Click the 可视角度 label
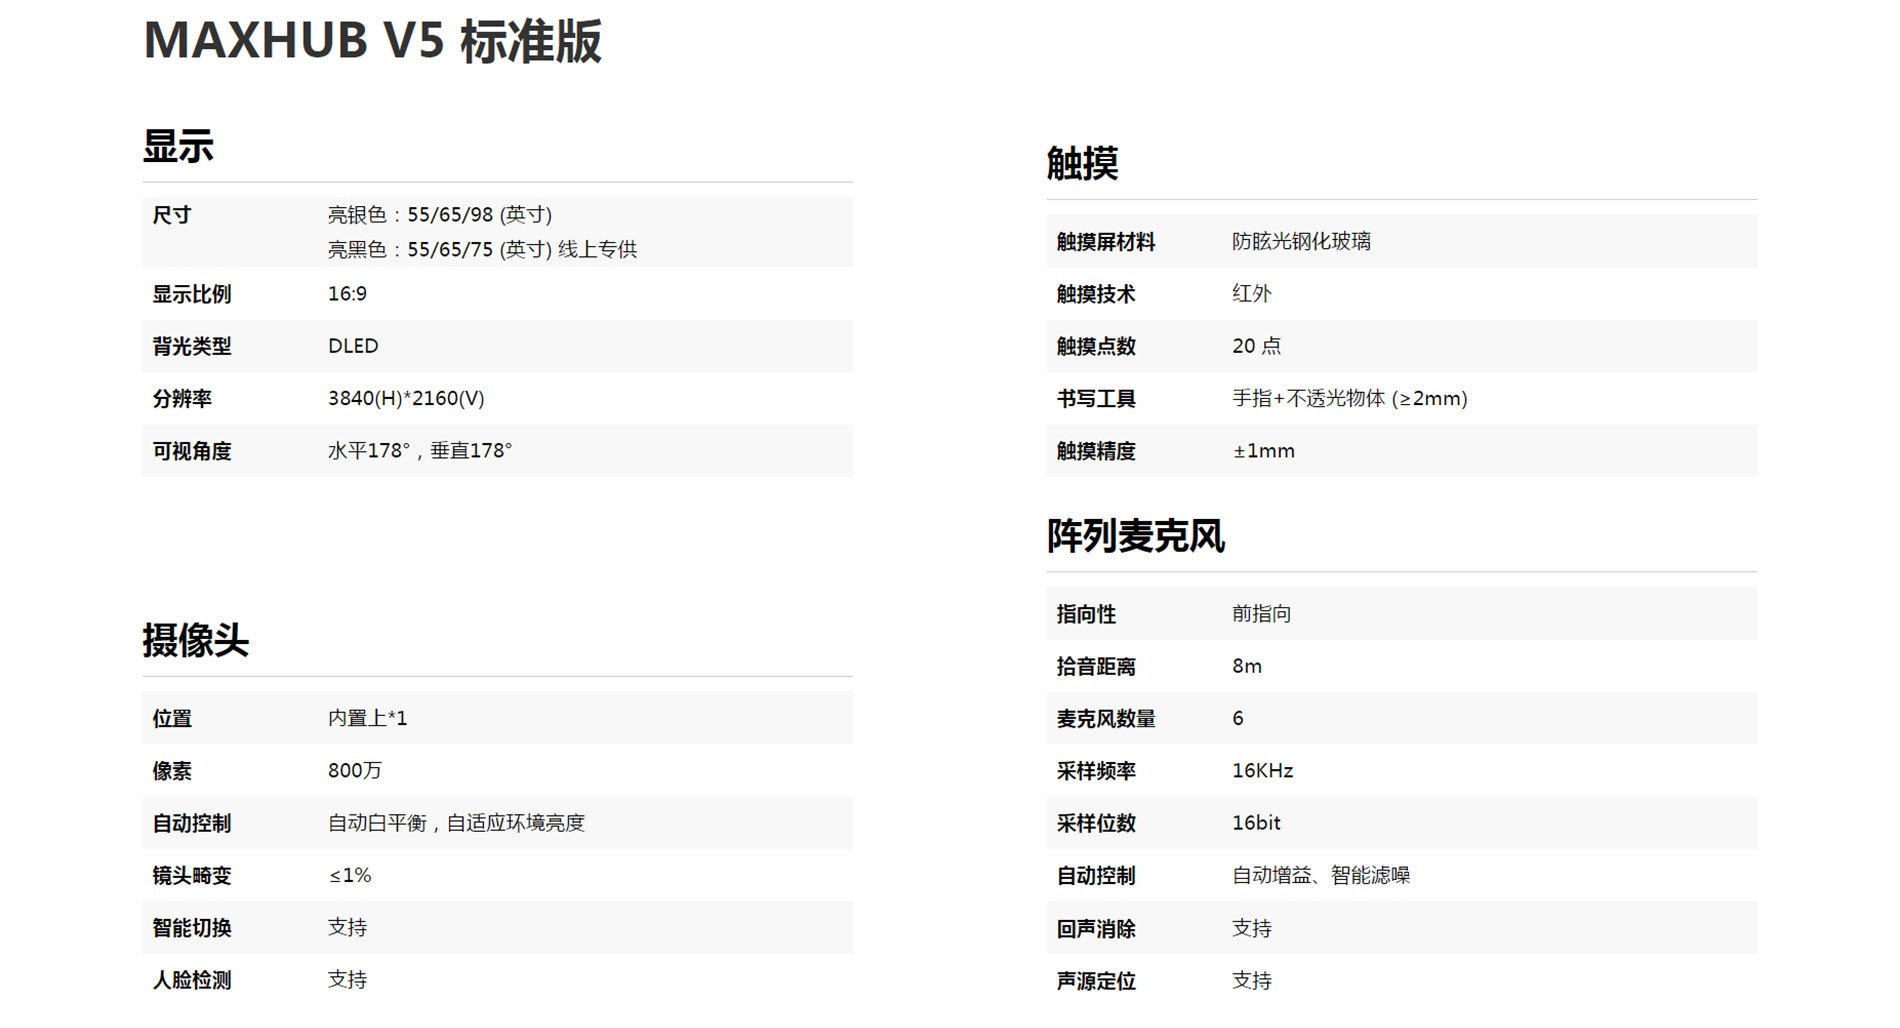The image size is (1900, 1028). pyautogui.click(x=192, y=451)
